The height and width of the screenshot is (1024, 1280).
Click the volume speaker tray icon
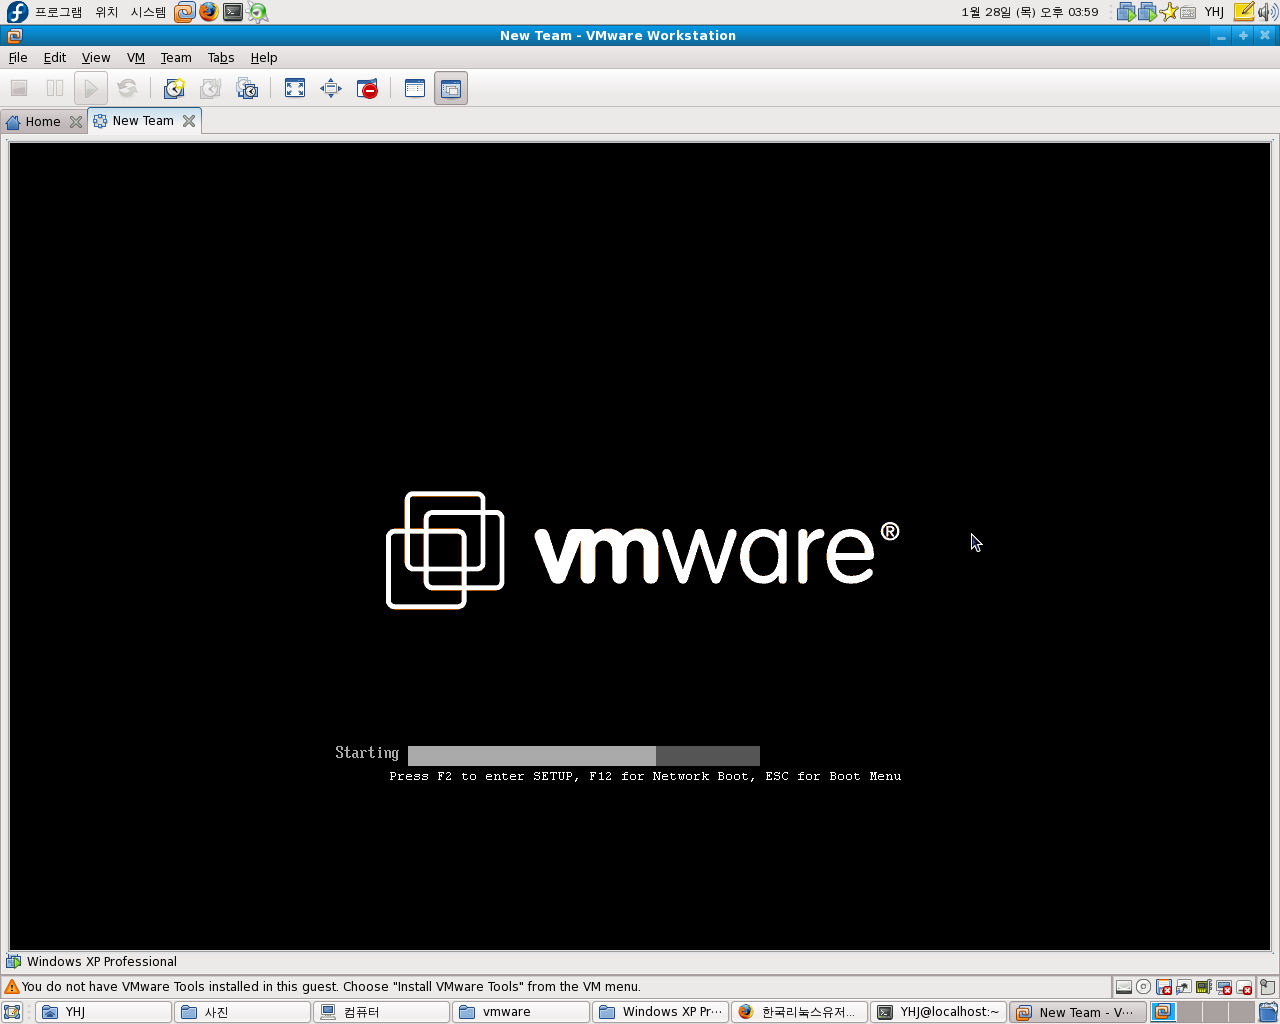tap(1266, 12)
